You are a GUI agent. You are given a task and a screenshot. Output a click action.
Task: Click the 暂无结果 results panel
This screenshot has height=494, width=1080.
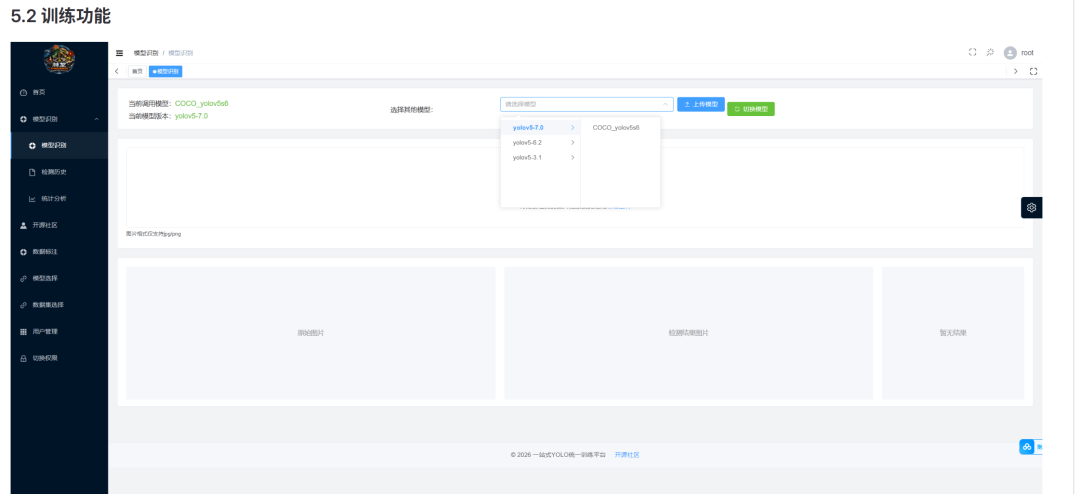pyautogui.click(x=953, y=333)
